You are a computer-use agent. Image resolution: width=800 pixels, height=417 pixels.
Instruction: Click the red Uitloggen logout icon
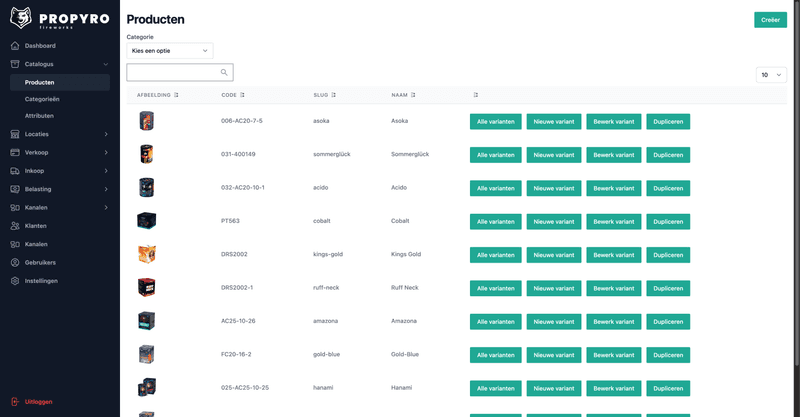[x=15, y=401]
